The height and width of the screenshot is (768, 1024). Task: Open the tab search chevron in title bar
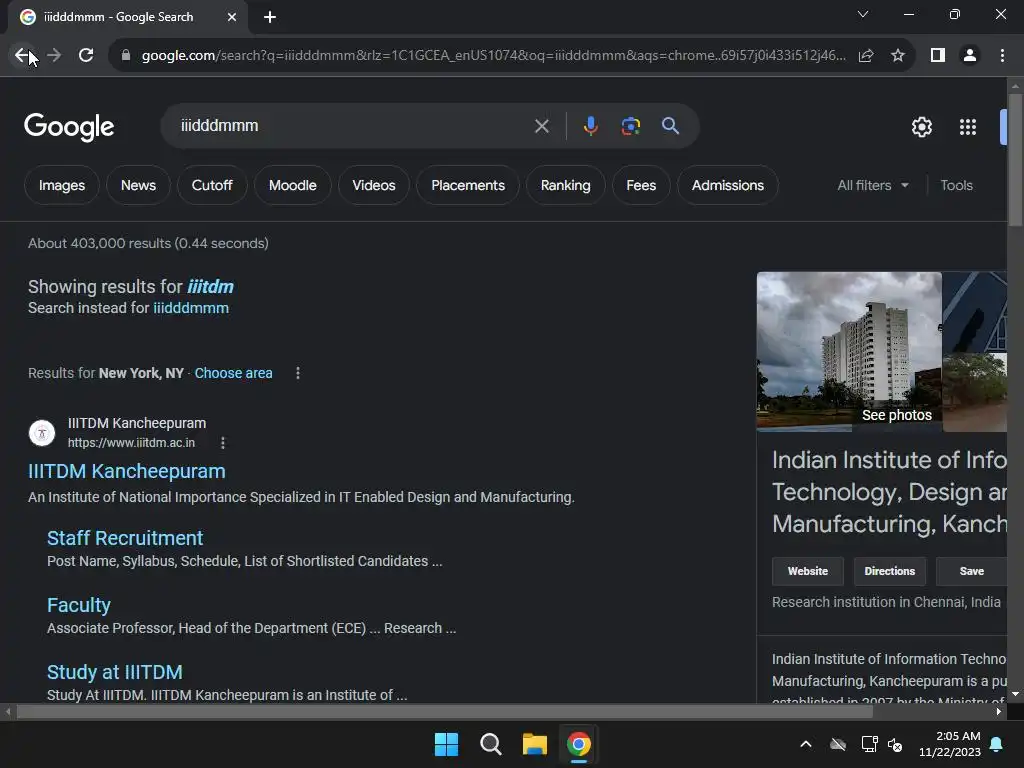point(863,14)
